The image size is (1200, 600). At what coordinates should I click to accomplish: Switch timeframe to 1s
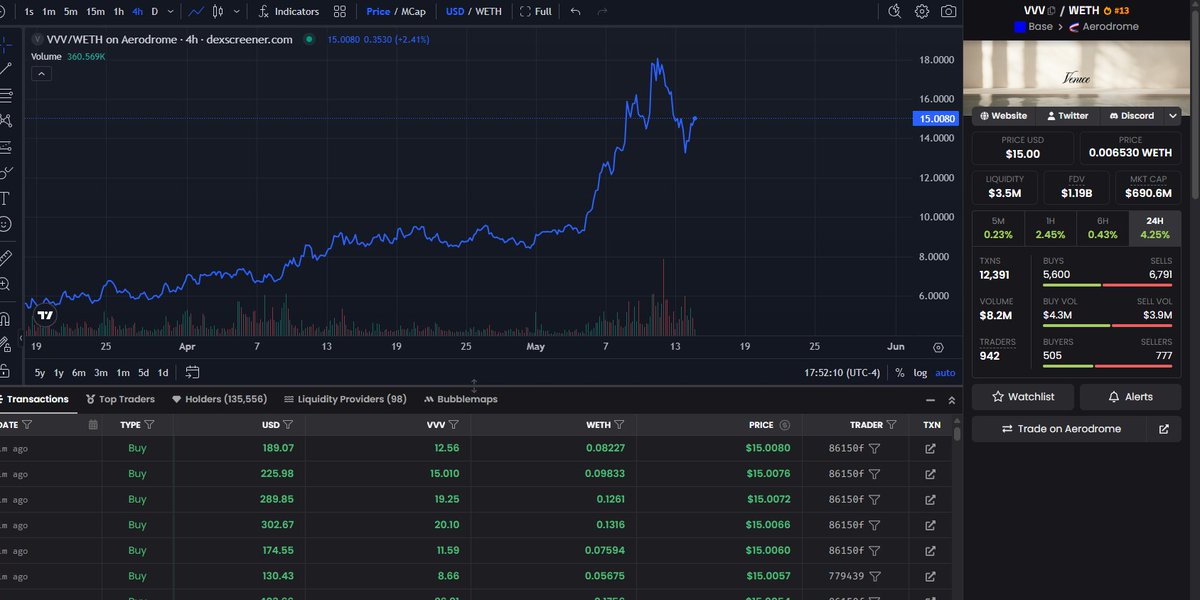point(29,12)
